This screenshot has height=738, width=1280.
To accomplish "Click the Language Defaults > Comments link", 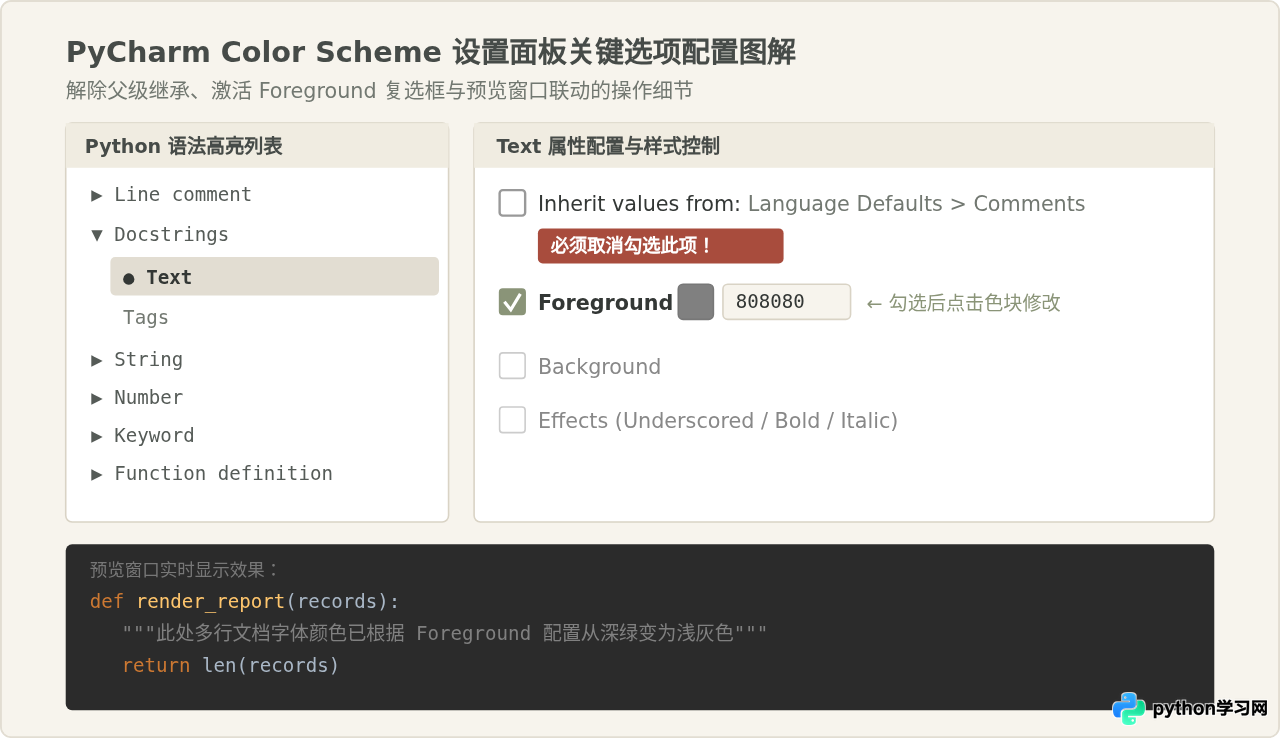I will [x=916, y=204].
